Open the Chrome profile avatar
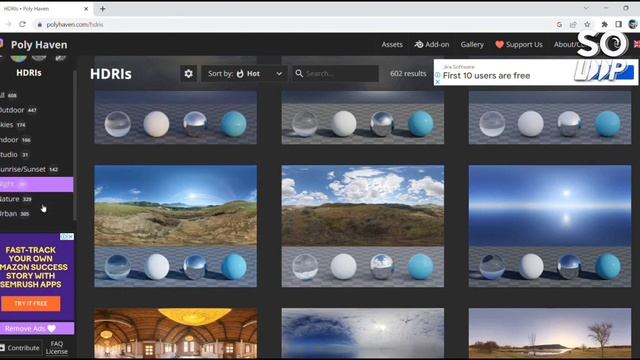 coord(633,24)
